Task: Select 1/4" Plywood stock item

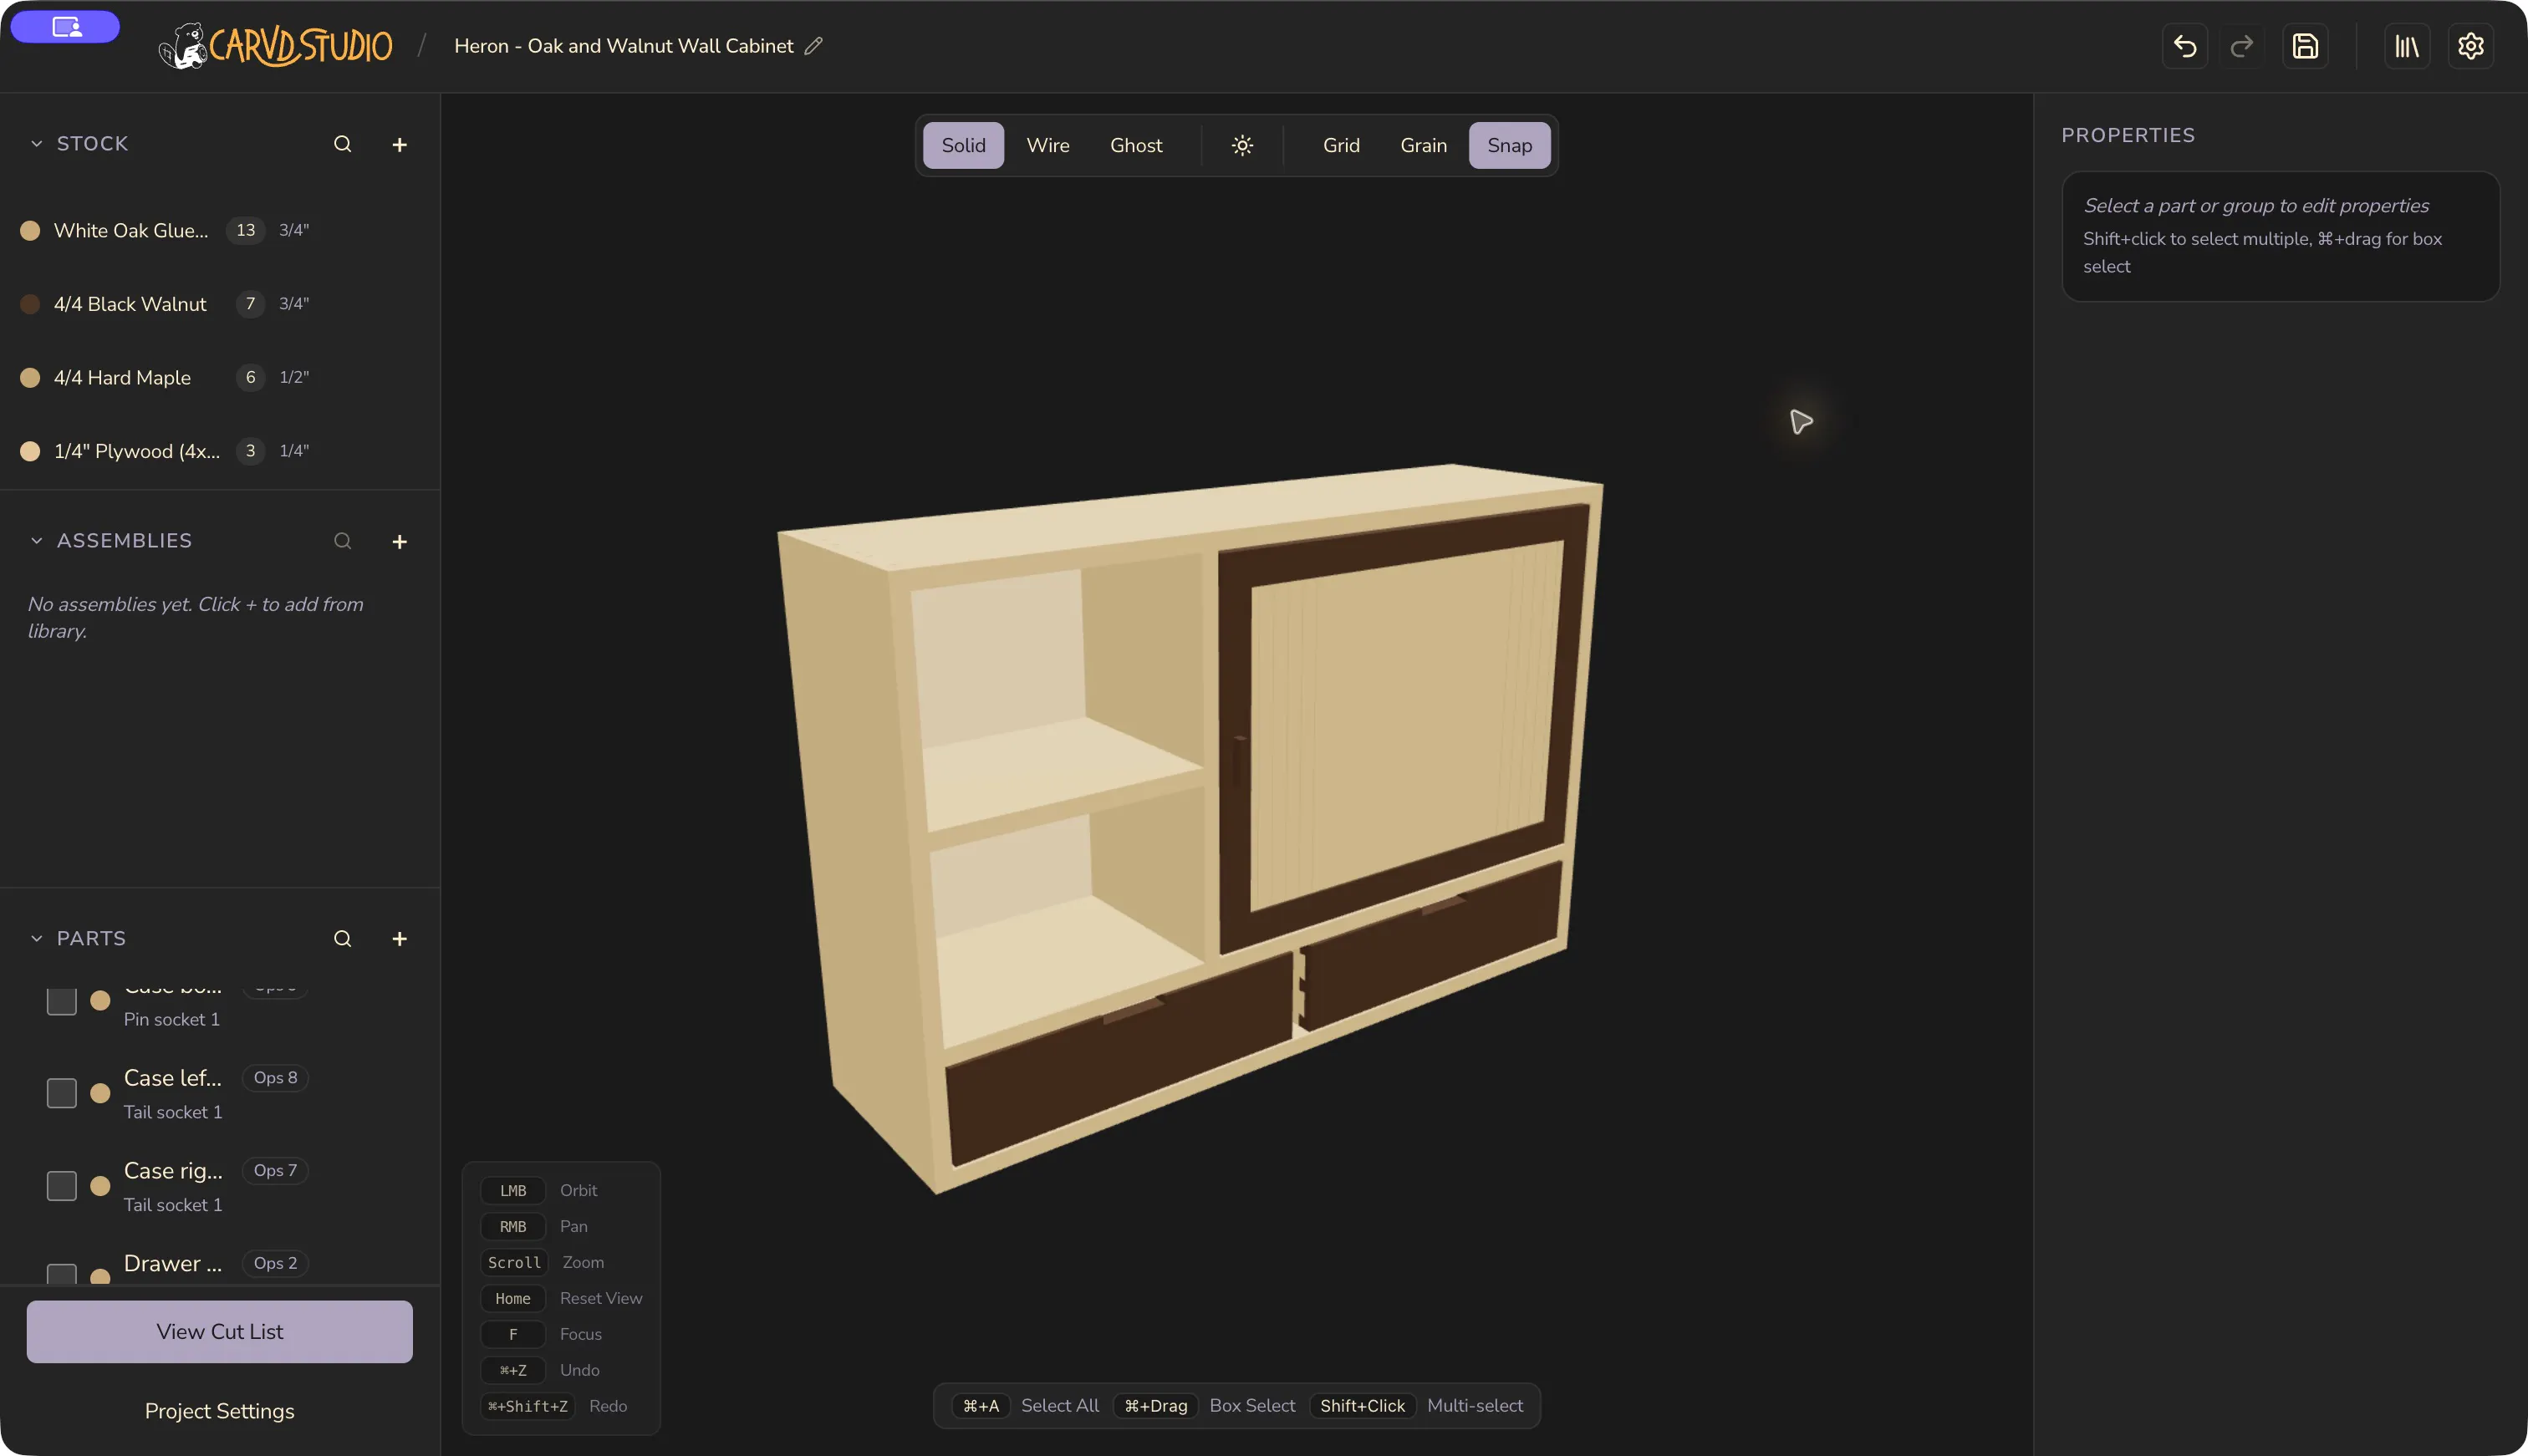Action: pyautogui.click(x=220, y=451)
